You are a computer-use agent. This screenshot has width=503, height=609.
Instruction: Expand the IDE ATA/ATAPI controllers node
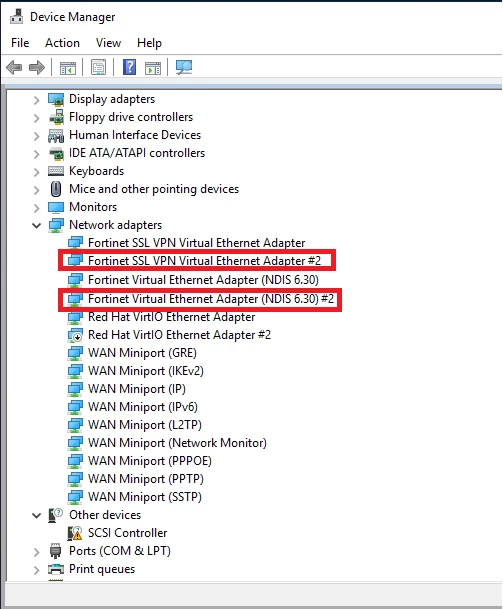(37, 154)
